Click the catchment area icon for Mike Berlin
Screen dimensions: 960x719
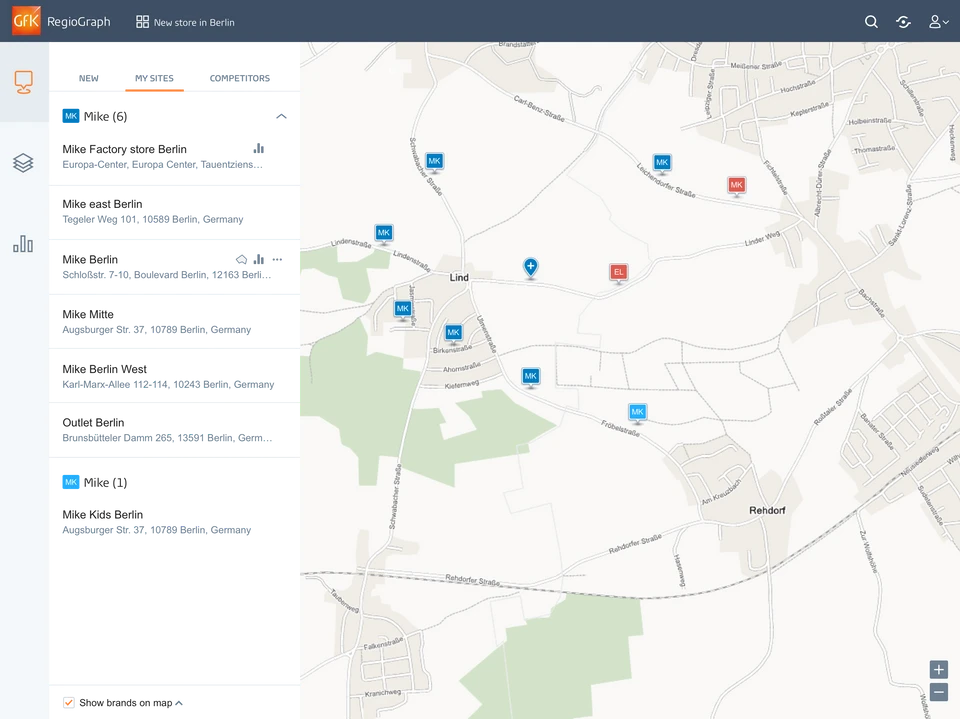pyautogui.click(x=242, y=259)
